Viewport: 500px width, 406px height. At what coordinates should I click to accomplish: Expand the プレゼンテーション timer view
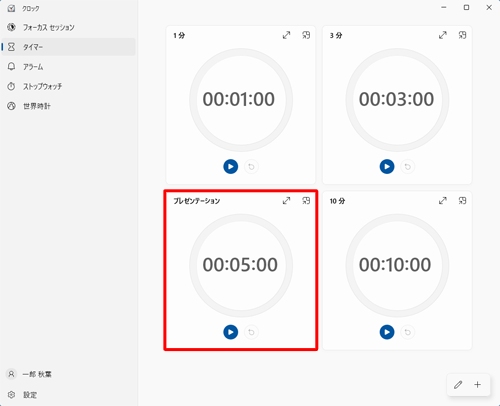tap(286, 201)
